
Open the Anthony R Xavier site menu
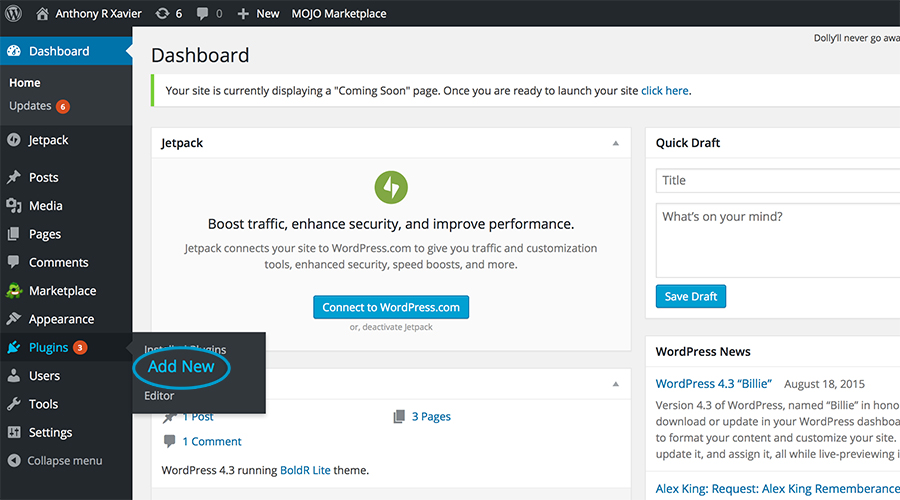click(98, 13)
